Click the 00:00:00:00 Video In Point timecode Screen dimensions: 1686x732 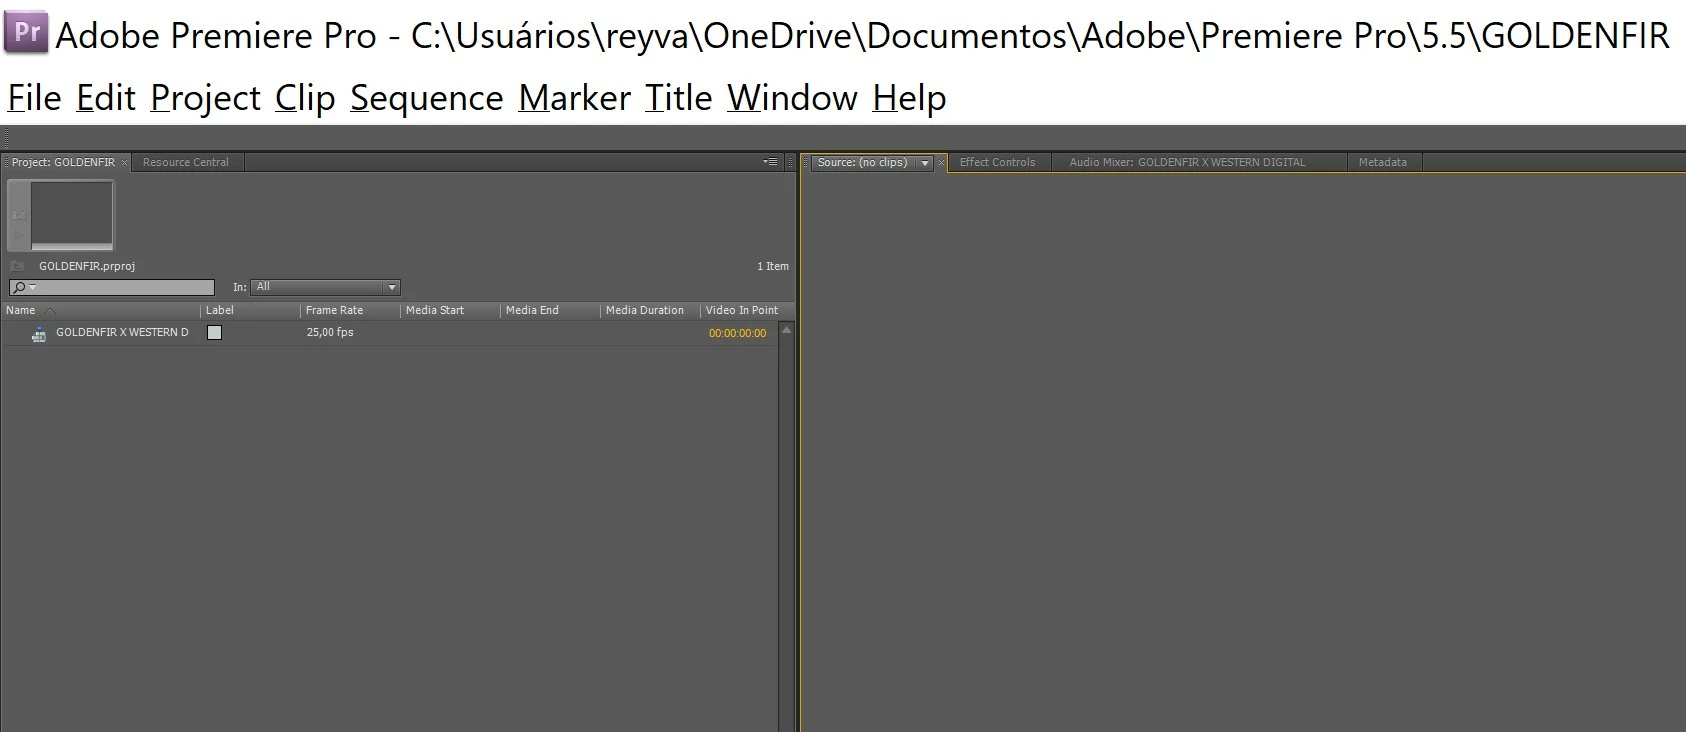click(x=737, y=333)
